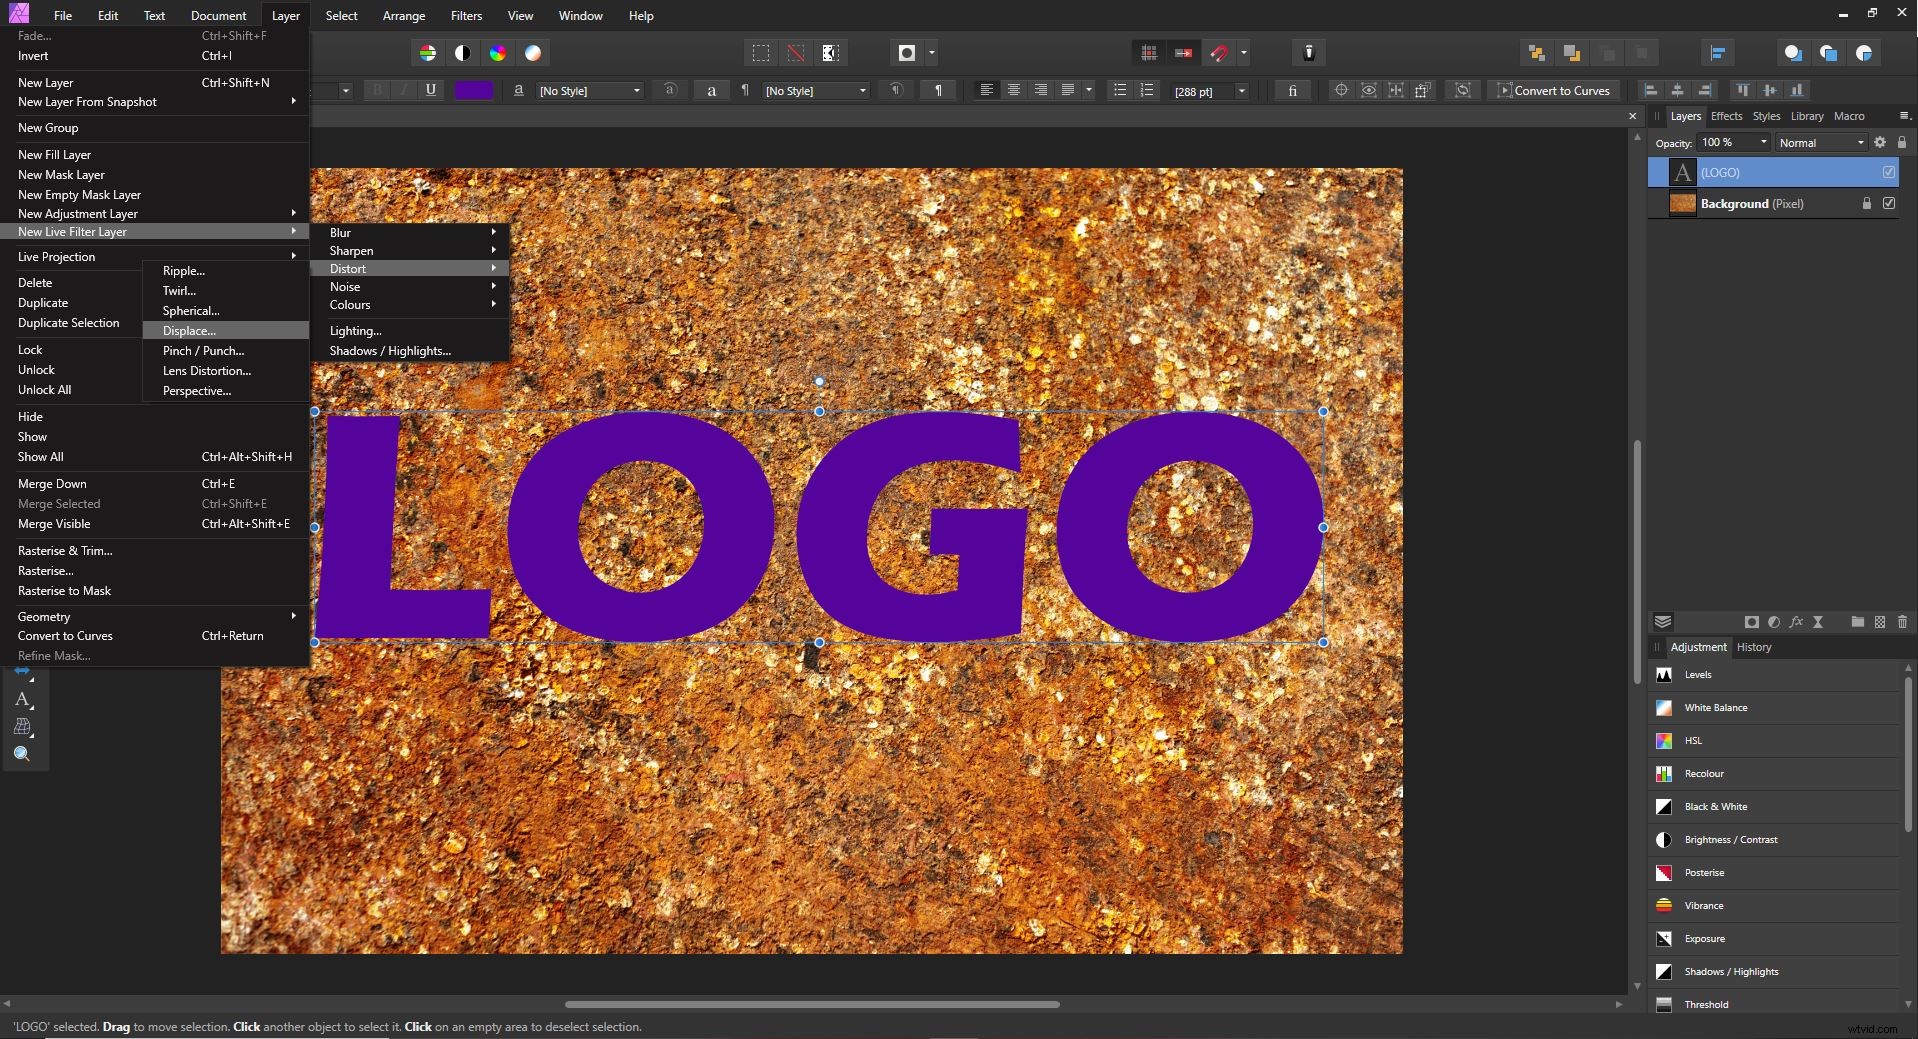
Task: Click the purple text colour swatch
Action: pyautogui.click(x=474, y=90)
